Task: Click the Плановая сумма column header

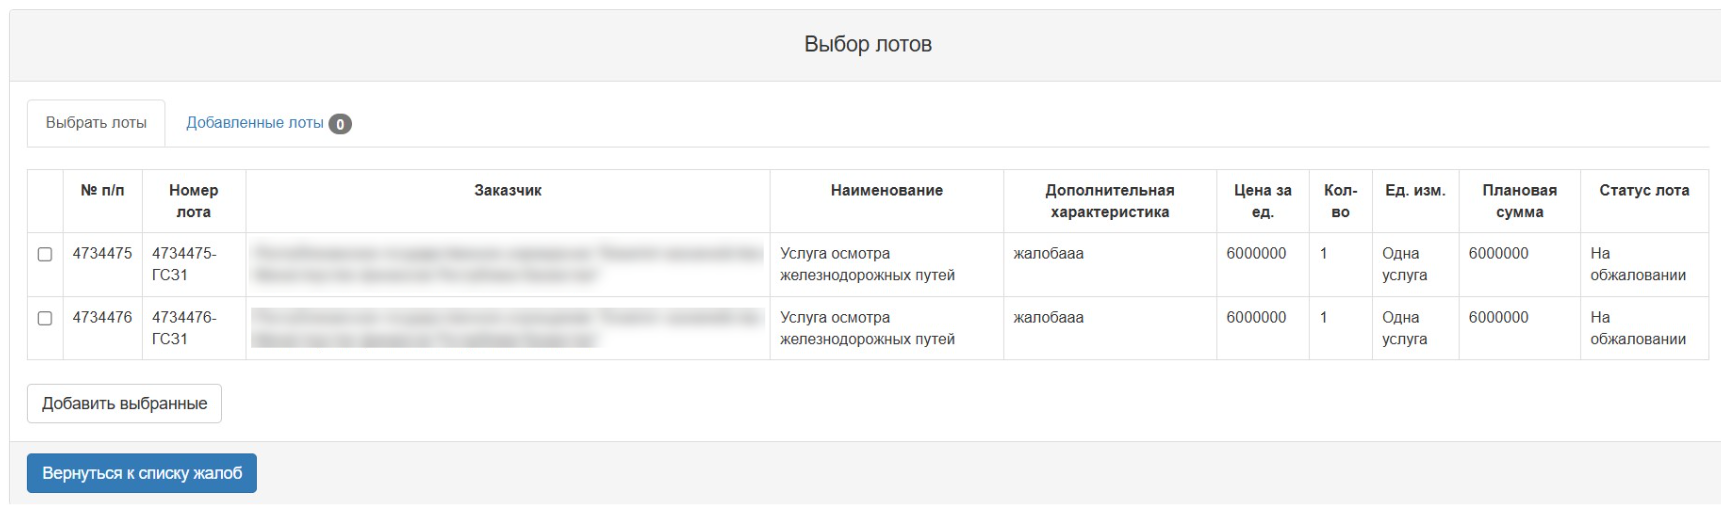Action: [1519, 201]
